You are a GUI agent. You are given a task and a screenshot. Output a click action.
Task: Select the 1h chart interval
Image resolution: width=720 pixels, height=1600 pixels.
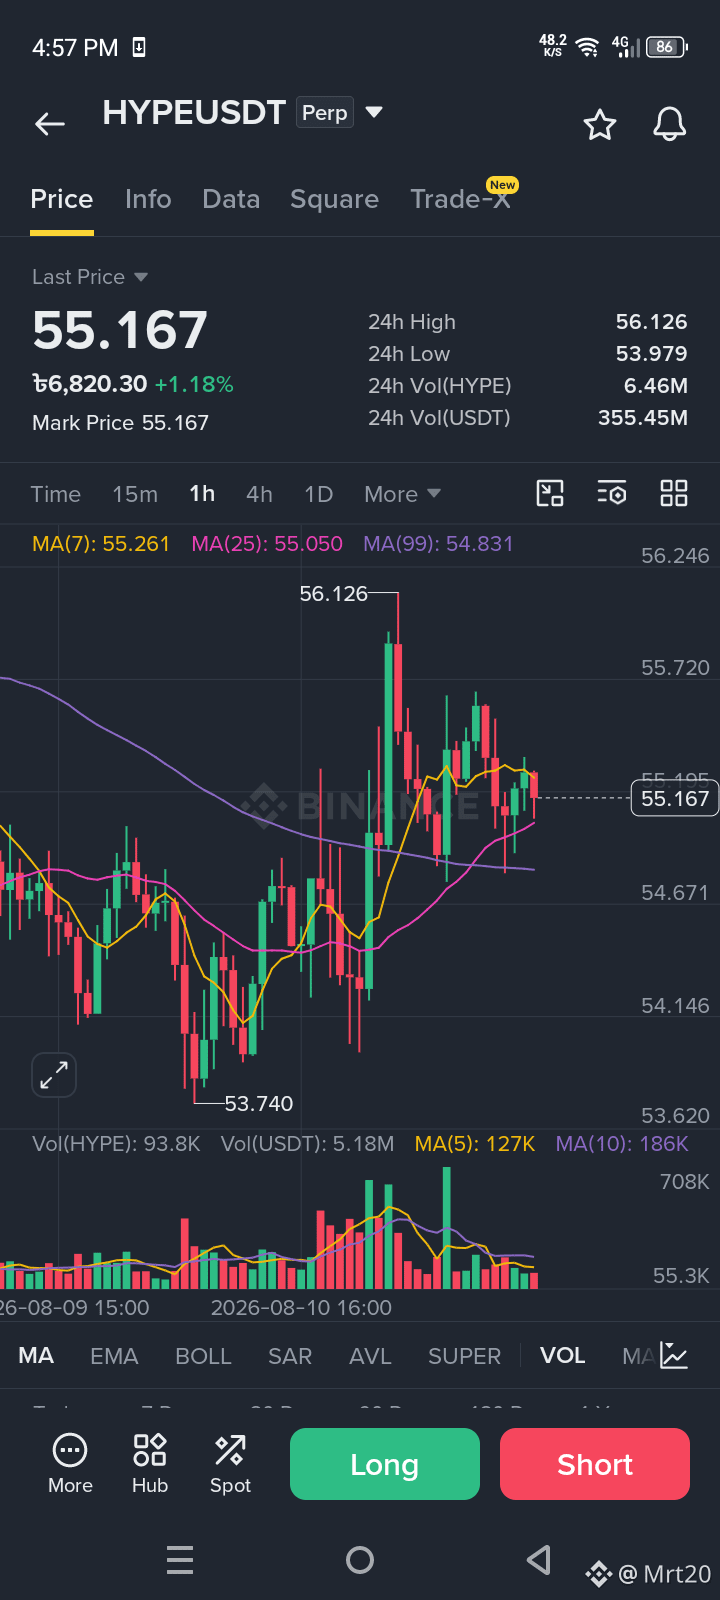point(202,494)
